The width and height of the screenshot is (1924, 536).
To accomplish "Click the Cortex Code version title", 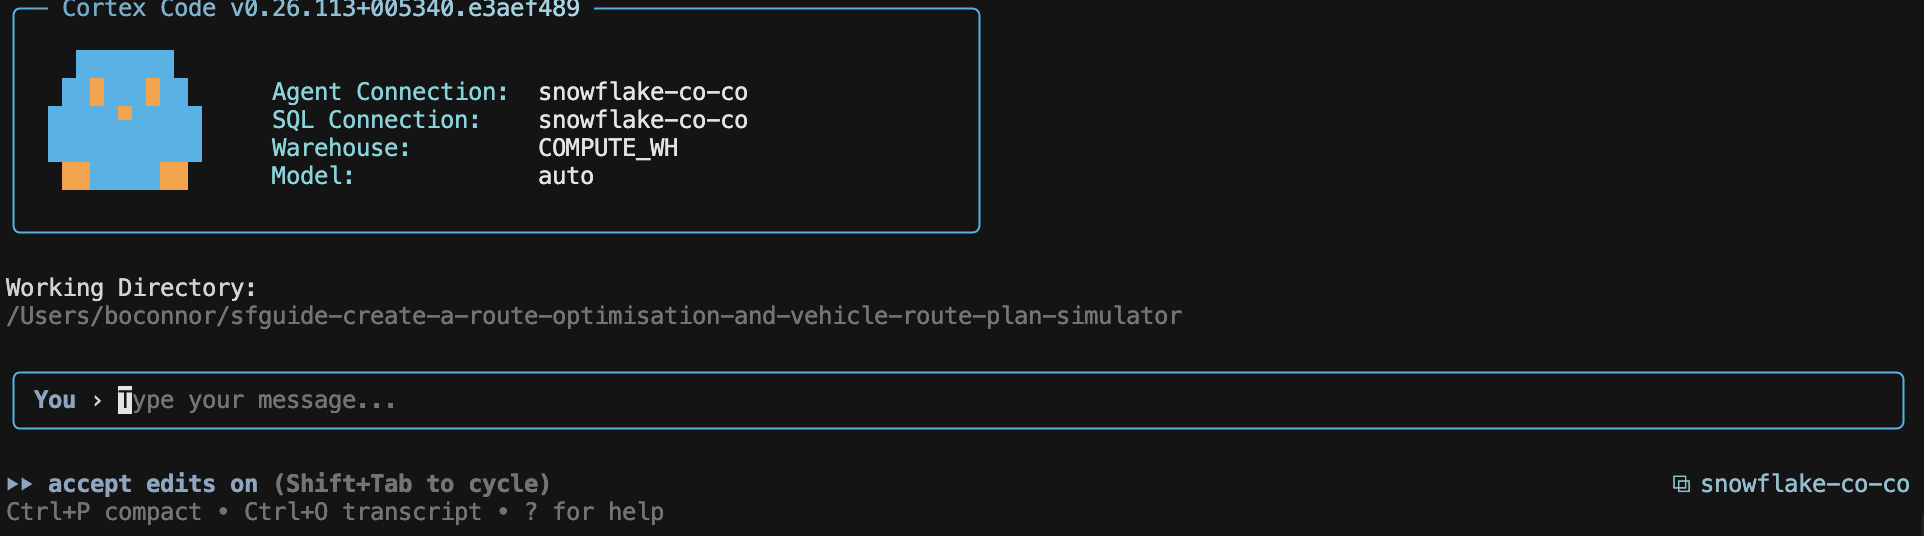I will [320, 9].
